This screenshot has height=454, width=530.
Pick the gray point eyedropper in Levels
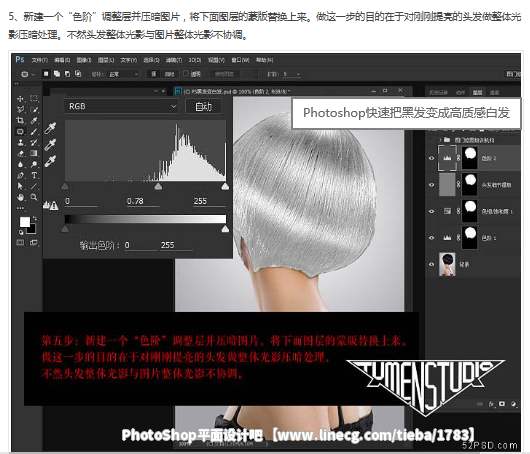click(x=51, y=145)
